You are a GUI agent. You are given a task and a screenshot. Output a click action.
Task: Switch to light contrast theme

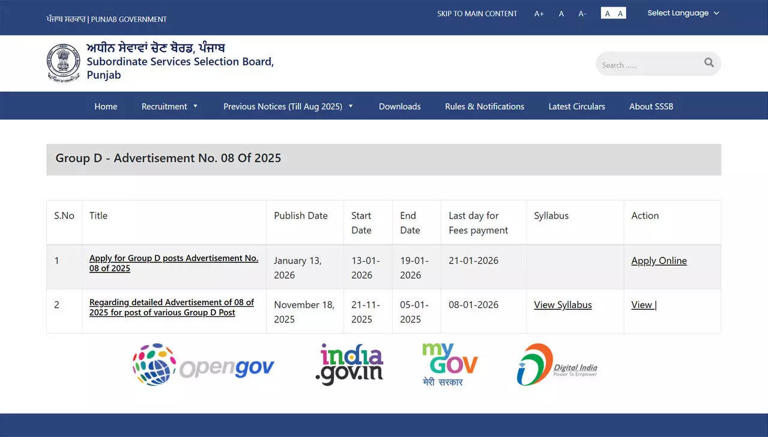coord(620,14)
